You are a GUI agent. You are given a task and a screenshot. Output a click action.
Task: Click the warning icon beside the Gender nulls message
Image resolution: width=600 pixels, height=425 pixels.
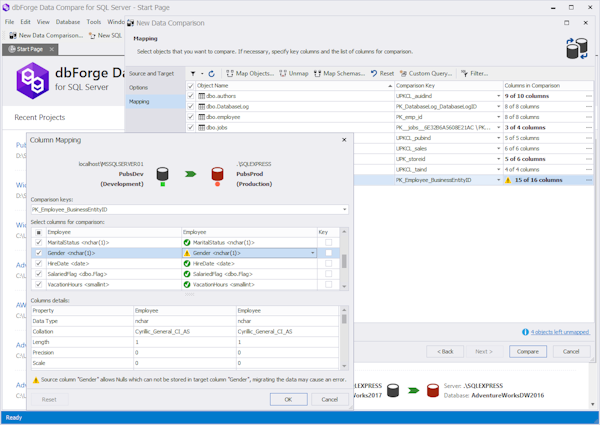36,380
